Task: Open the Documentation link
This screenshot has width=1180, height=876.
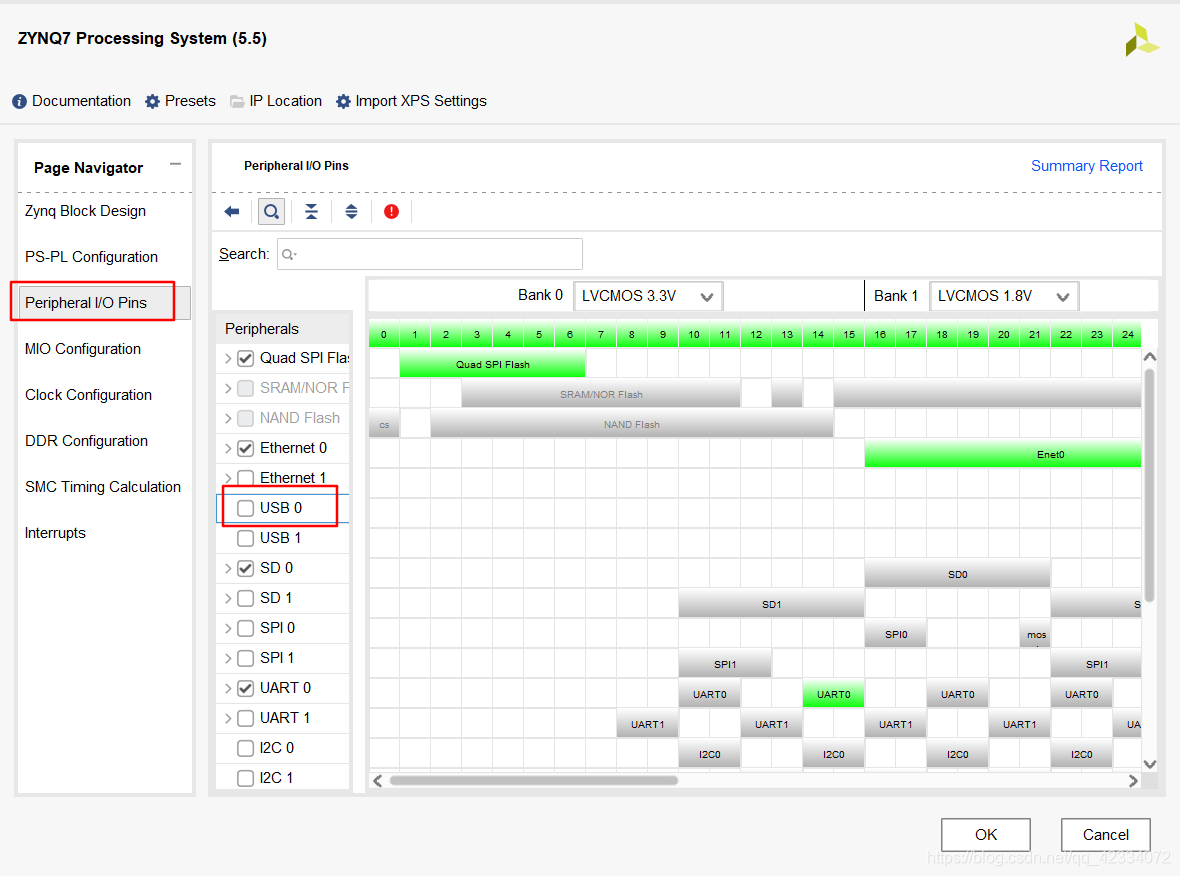Action: 81,102
